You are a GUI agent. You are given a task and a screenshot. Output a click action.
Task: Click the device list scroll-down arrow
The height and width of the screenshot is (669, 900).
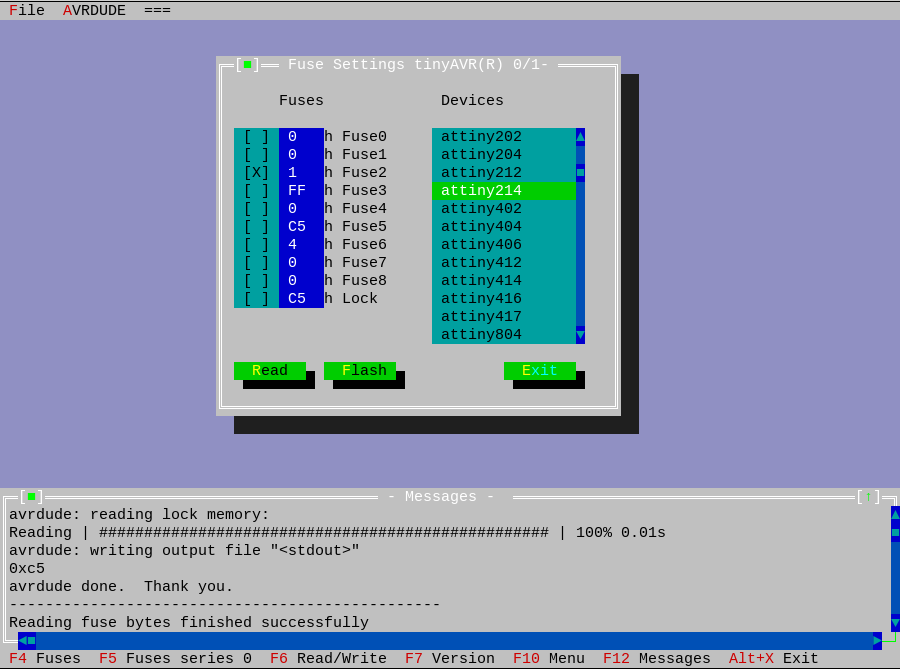(580, 334)
